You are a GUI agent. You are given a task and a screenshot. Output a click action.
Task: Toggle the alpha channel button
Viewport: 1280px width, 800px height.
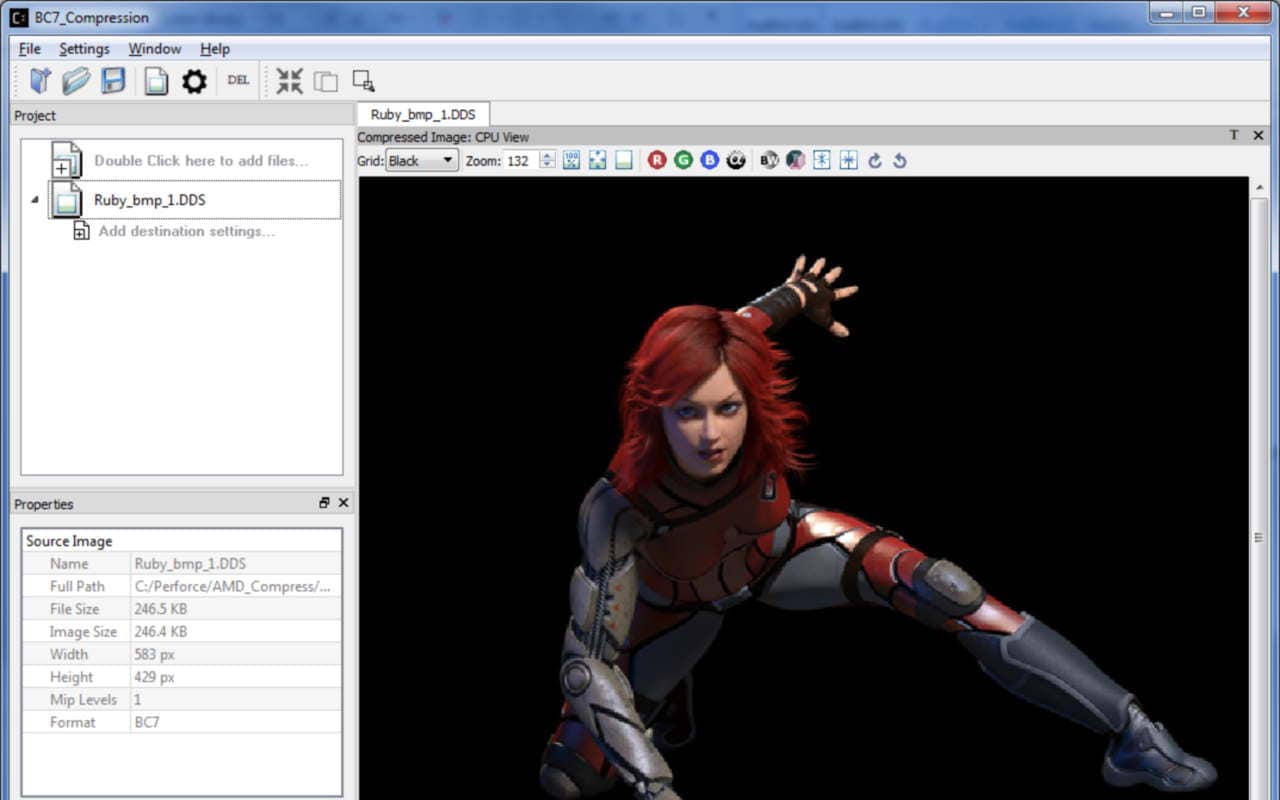point(736,160)
